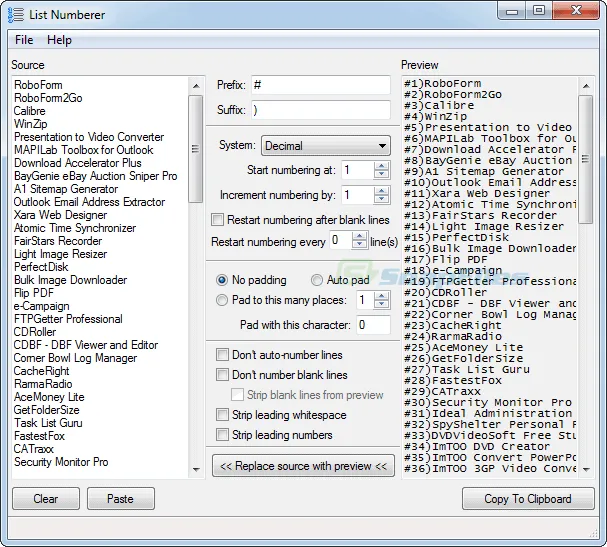Image resolution: width=607 pixels, height=547 pixels.
Task: Click RoboForm2Go line in Source list
Action: (x=48, y=98)
